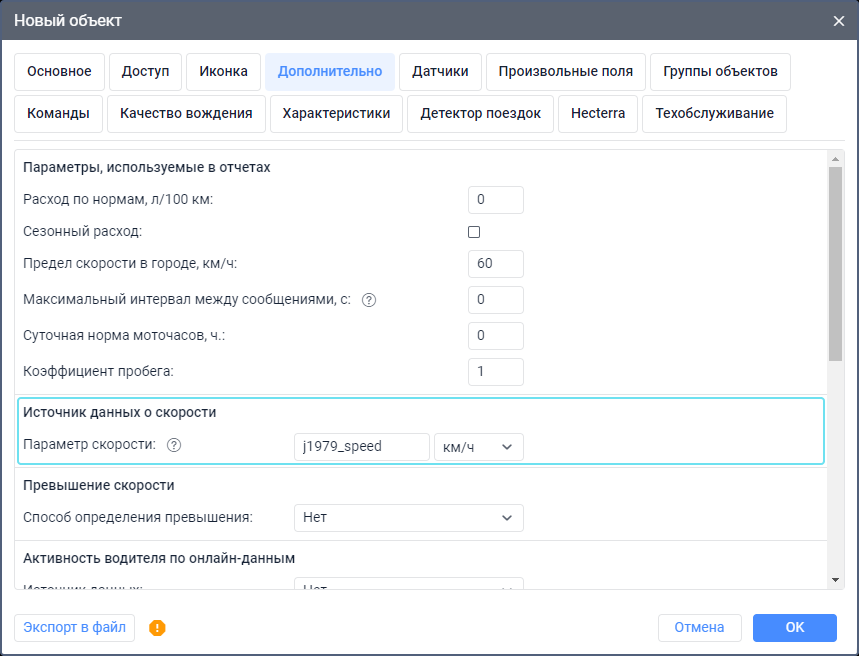This screenshot has height=656, width=859.
Task: Go to the Техобслуживание tab
Action: coord(714,114)
